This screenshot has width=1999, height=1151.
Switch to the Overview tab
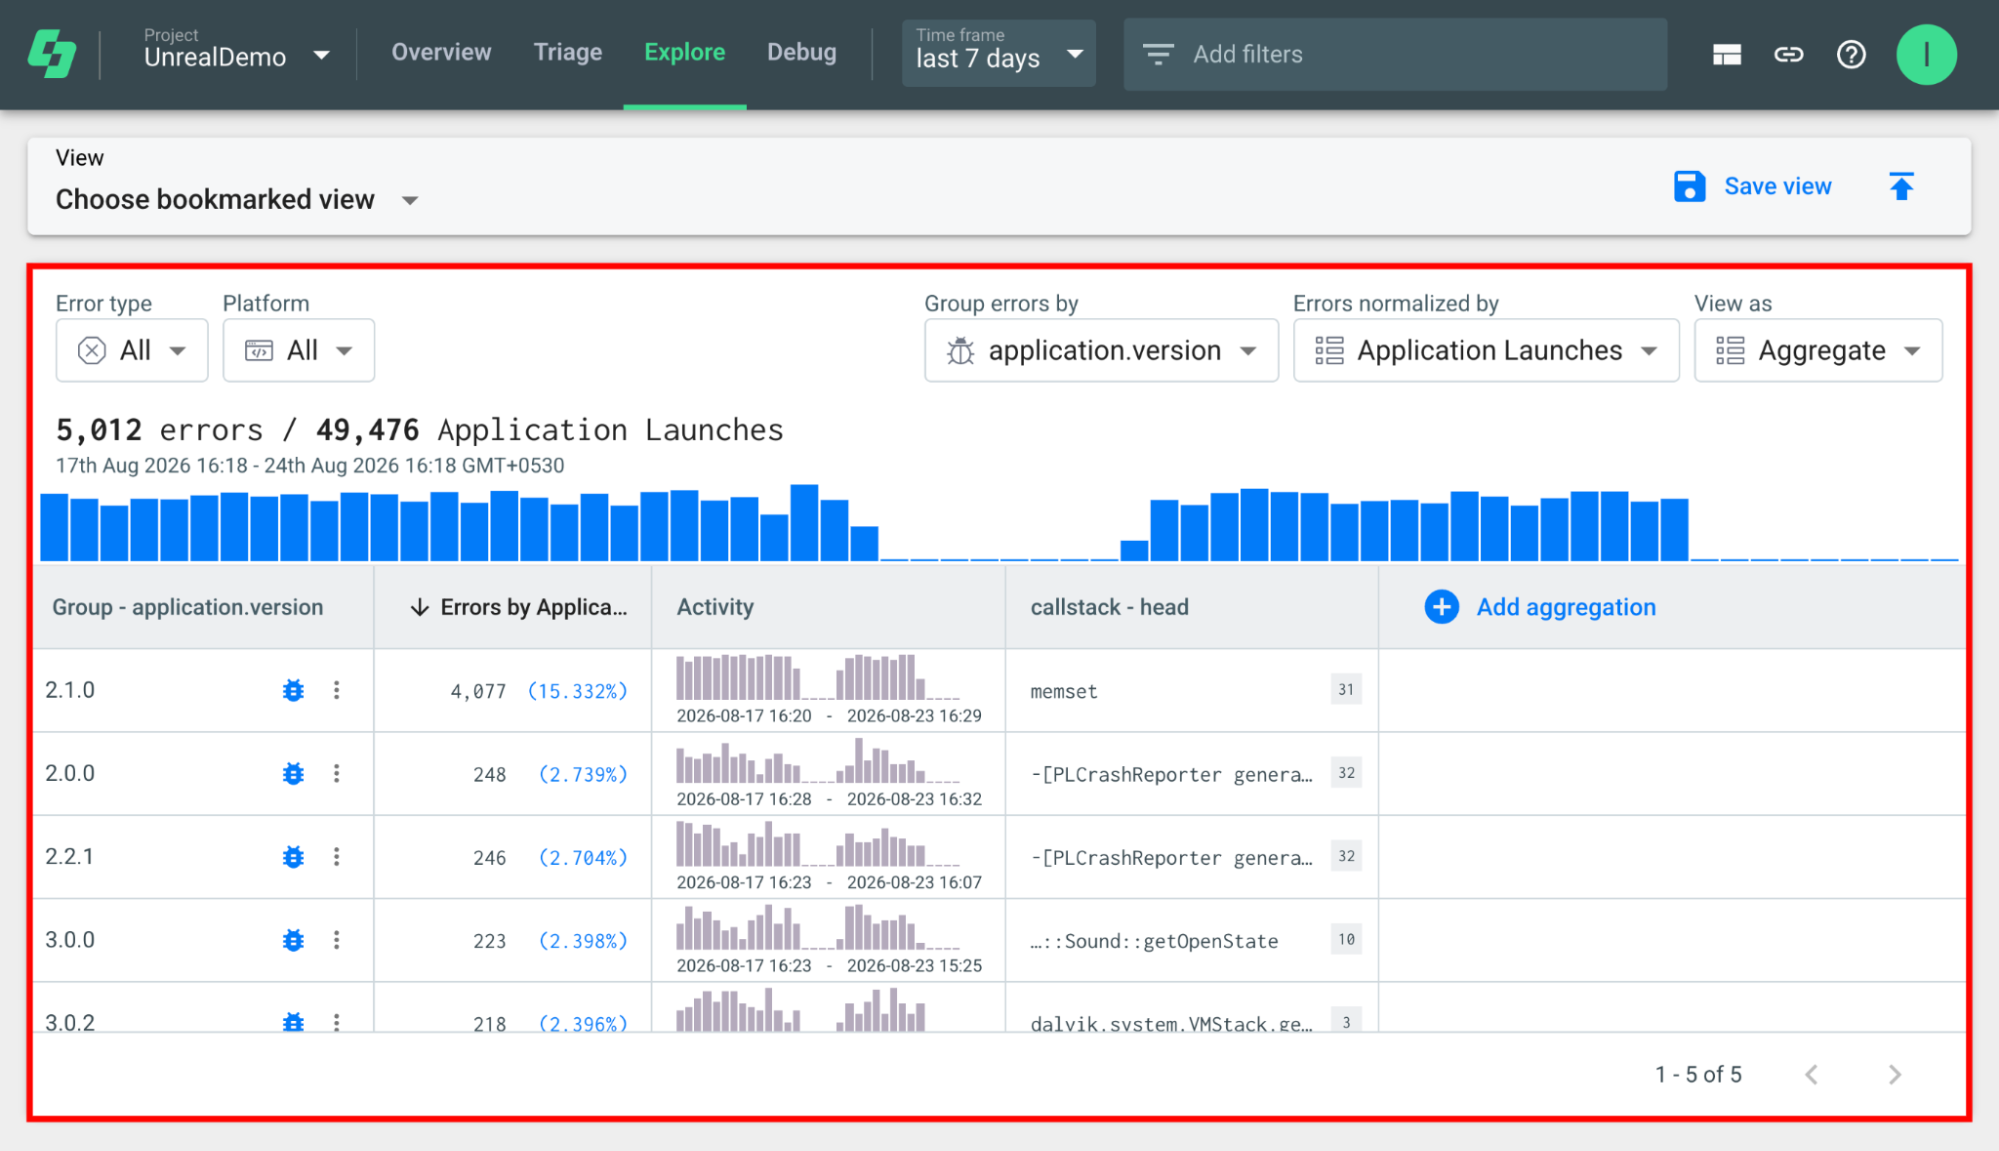[x=441, y=52]
